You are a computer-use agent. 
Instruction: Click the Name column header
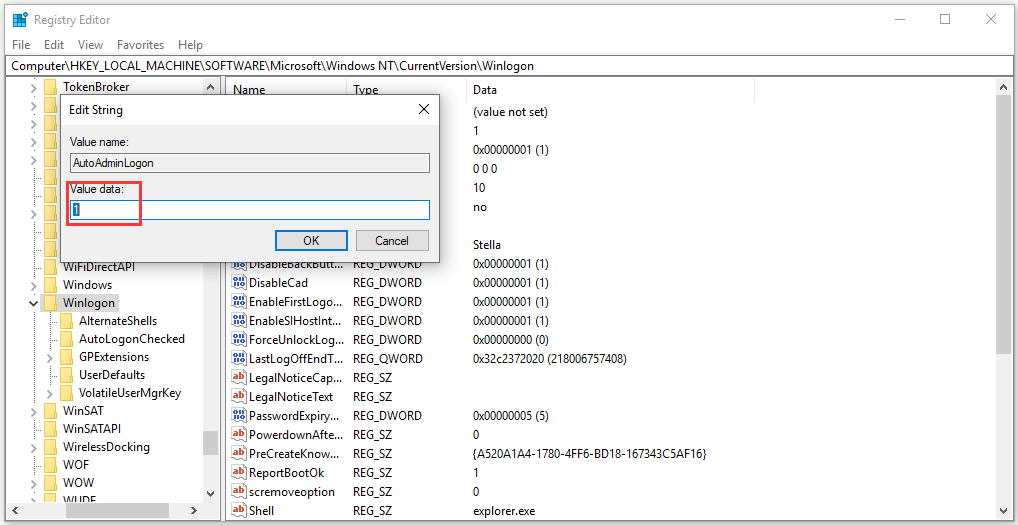tap(286, 90)
